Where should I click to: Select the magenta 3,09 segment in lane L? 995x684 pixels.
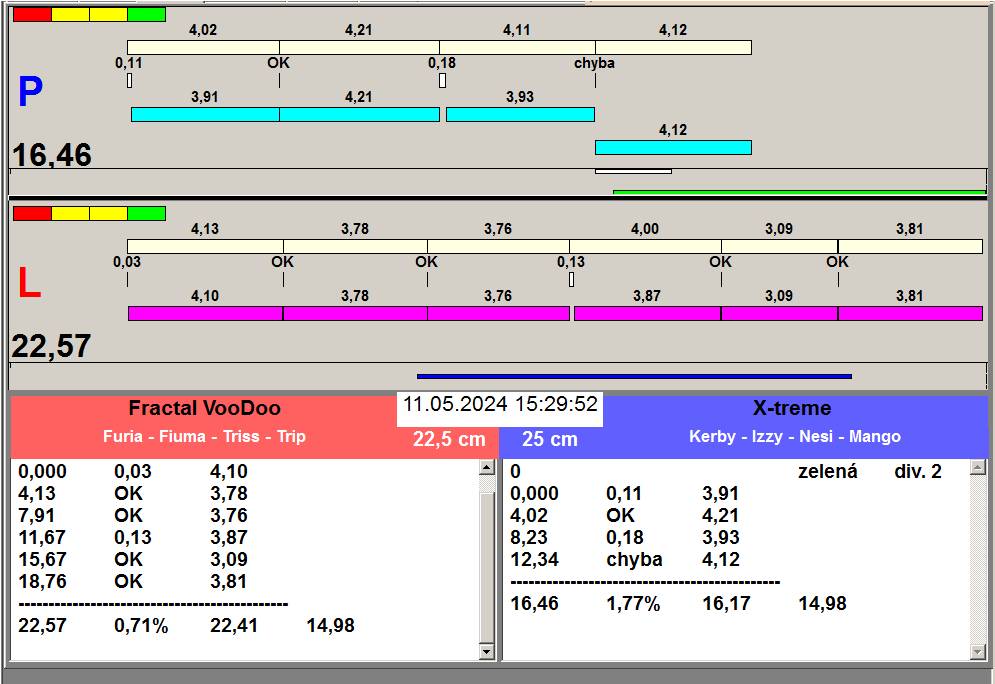pyautogui.click(x=779, y=313)
